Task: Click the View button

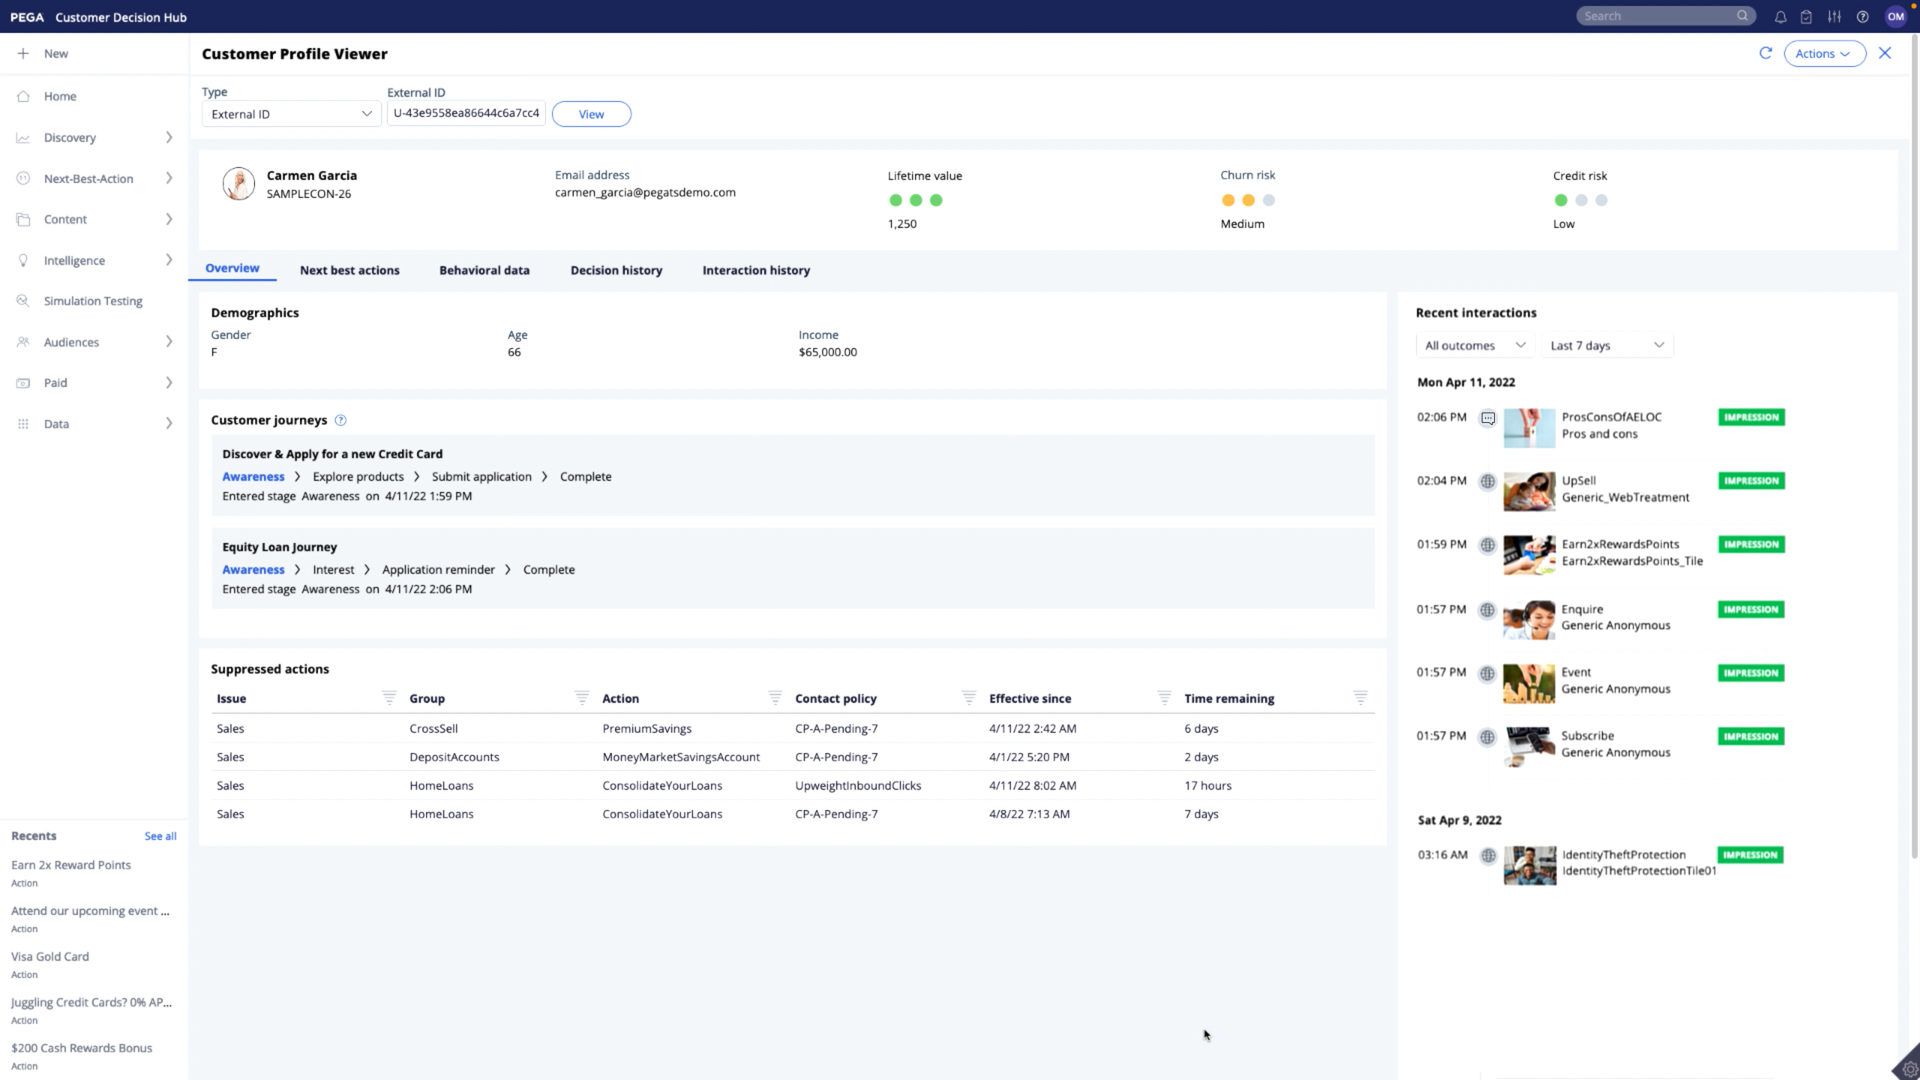Action: tap(591, 114)
